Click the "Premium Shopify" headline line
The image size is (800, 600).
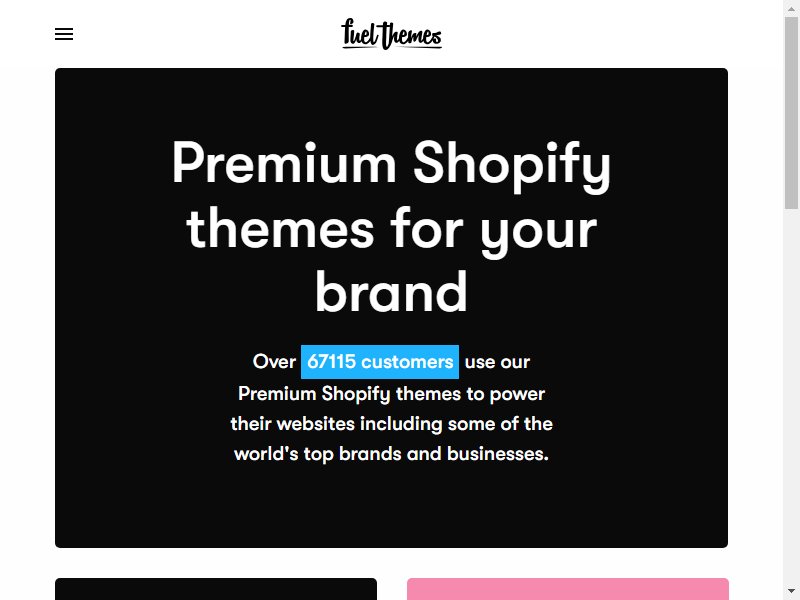click(391, 164)
